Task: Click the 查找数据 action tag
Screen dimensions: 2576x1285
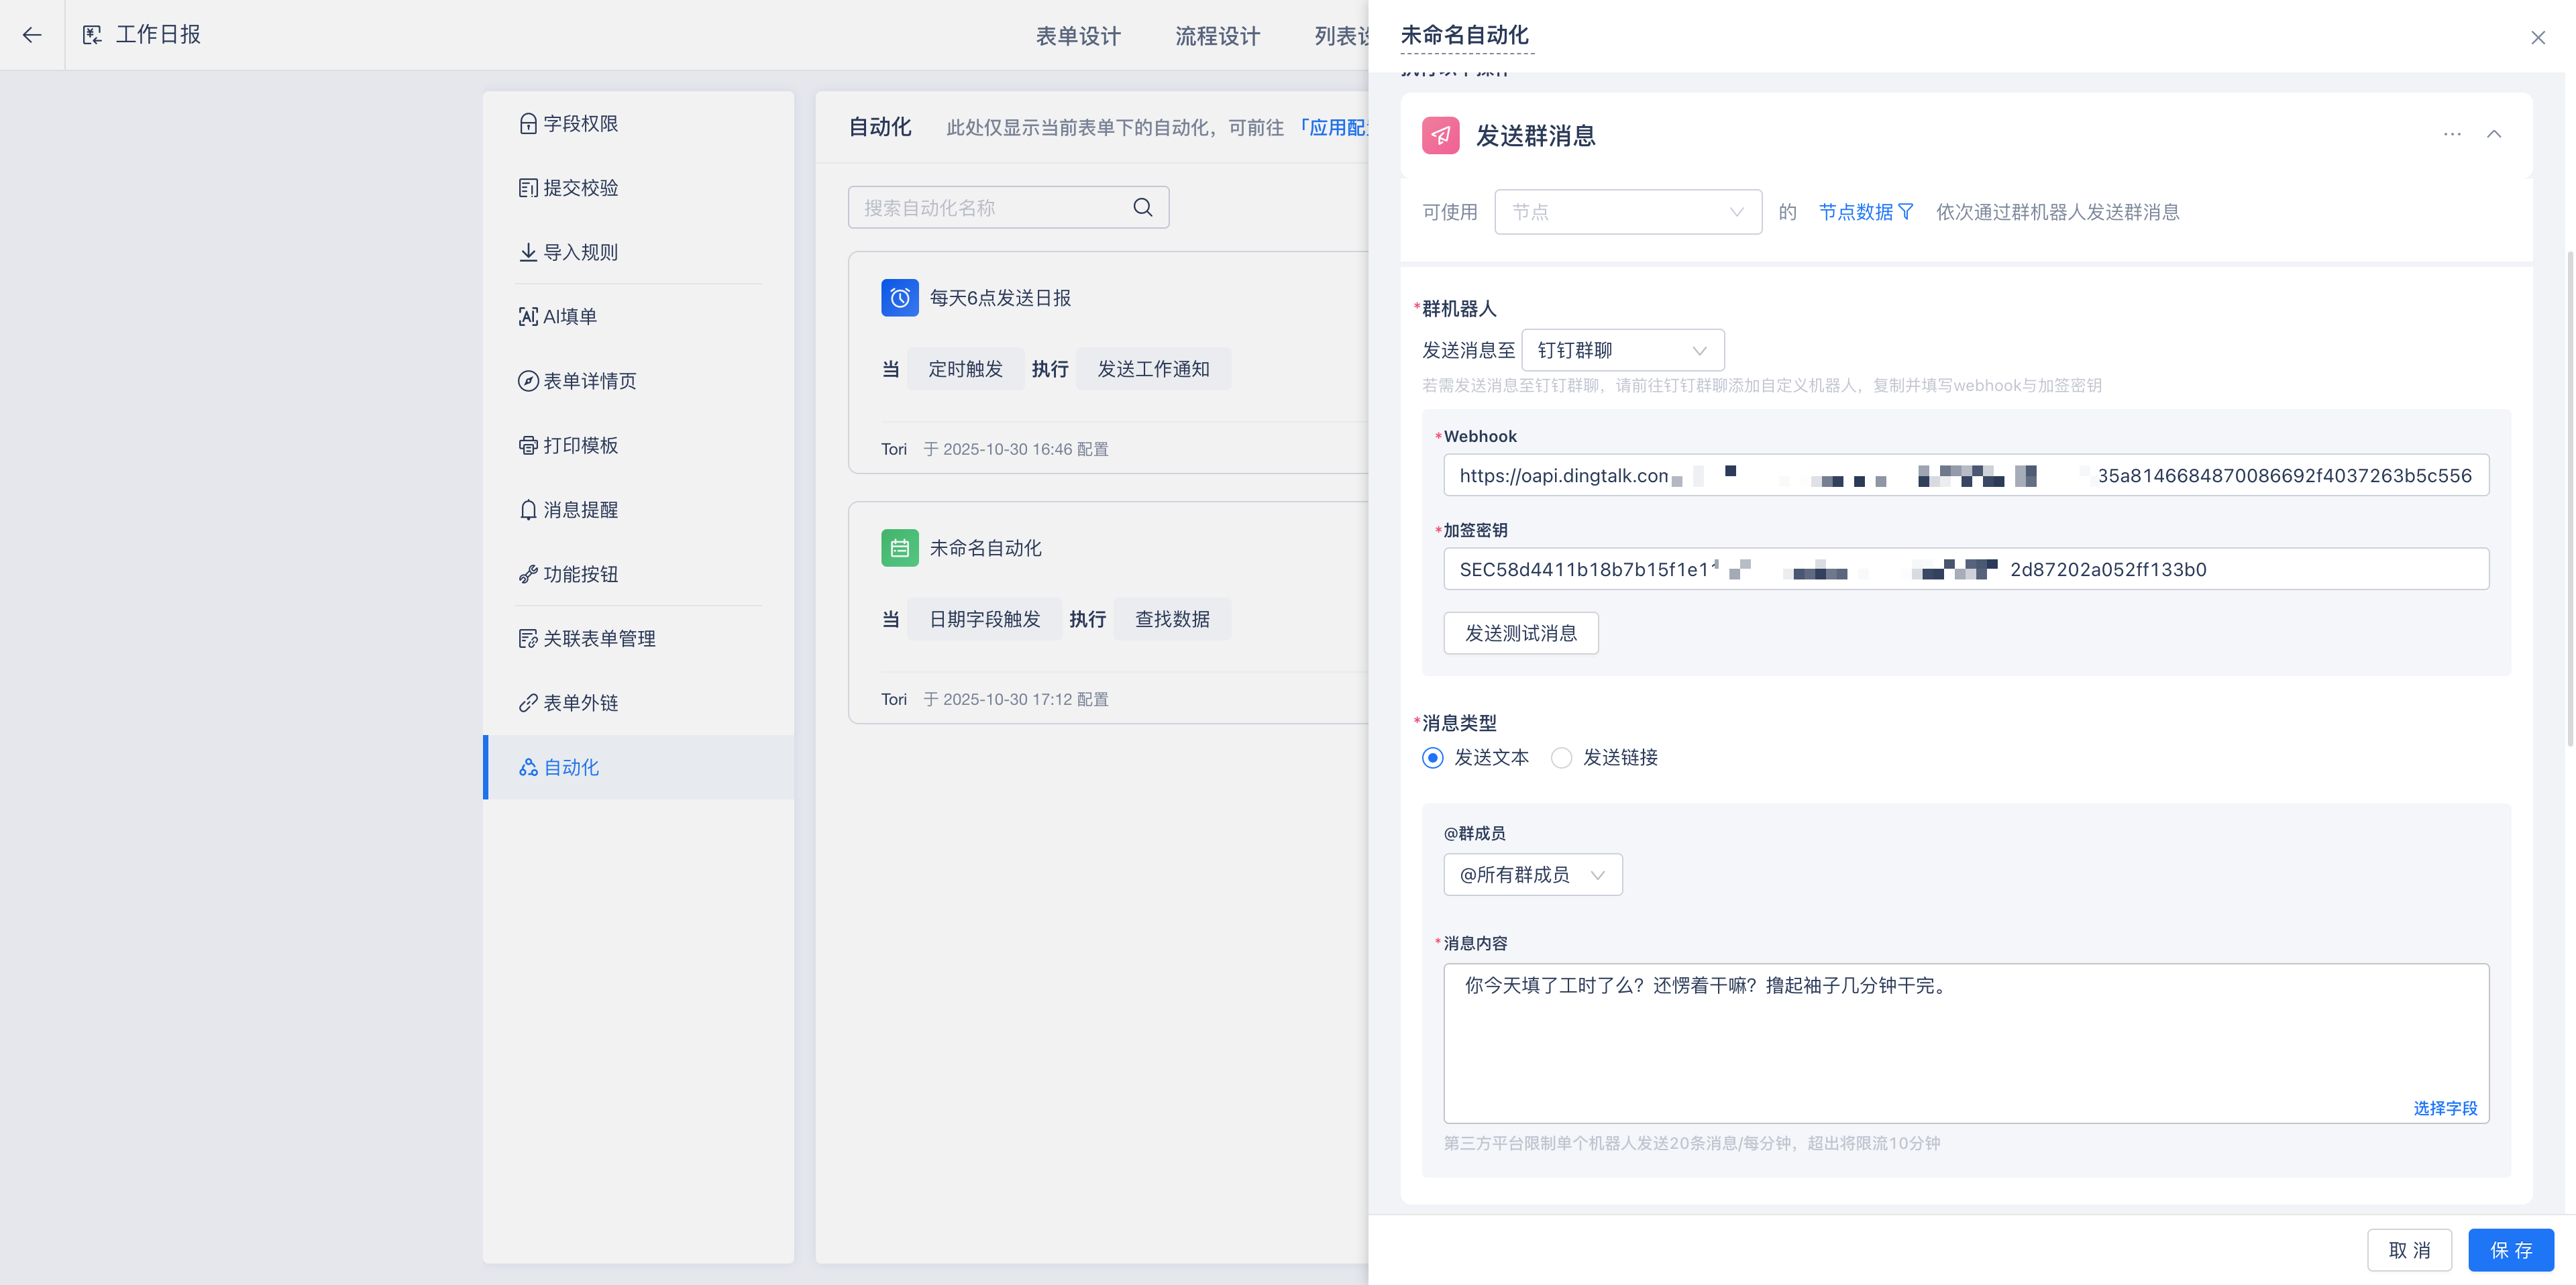Action: pos(1172,619)
